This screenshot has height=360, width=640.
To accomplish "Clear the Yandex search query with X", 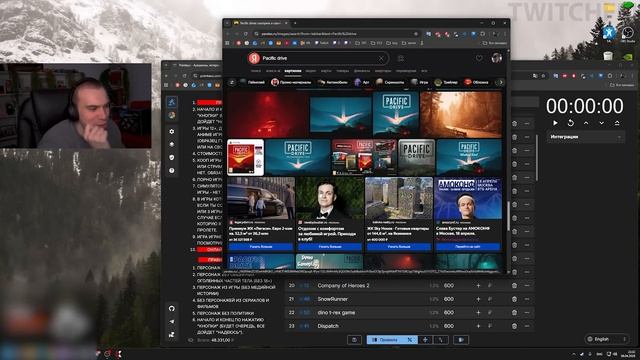I will 381,58.
